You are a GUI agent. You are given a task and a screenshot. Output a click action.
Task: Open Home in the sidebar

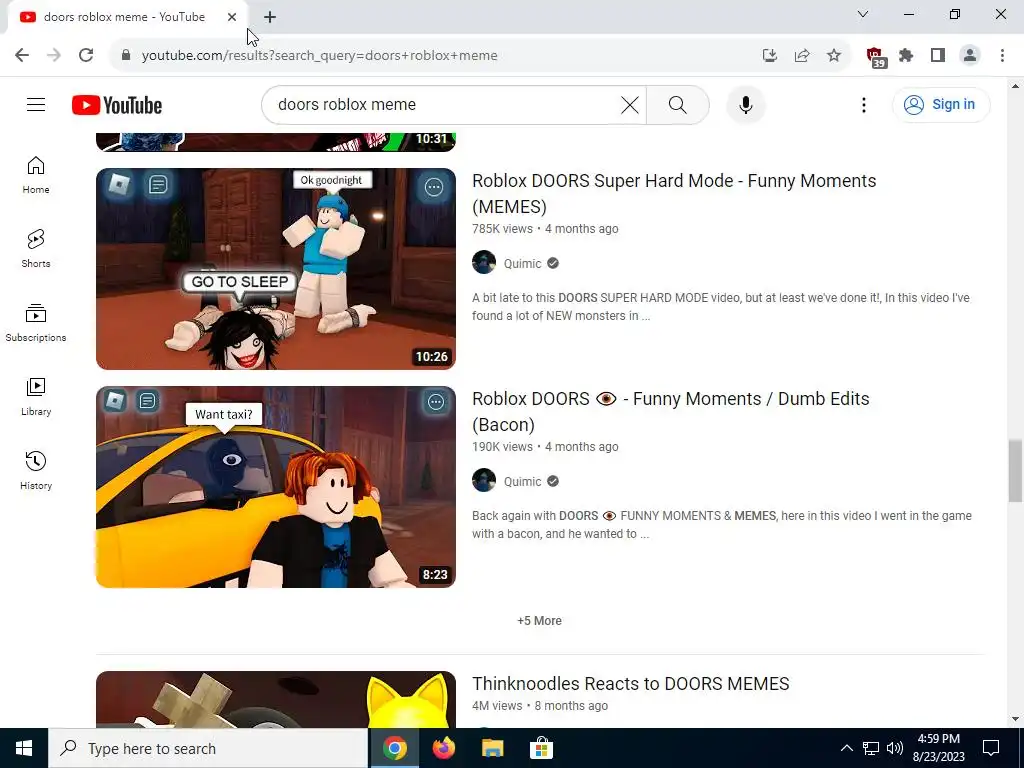point(36,175)
